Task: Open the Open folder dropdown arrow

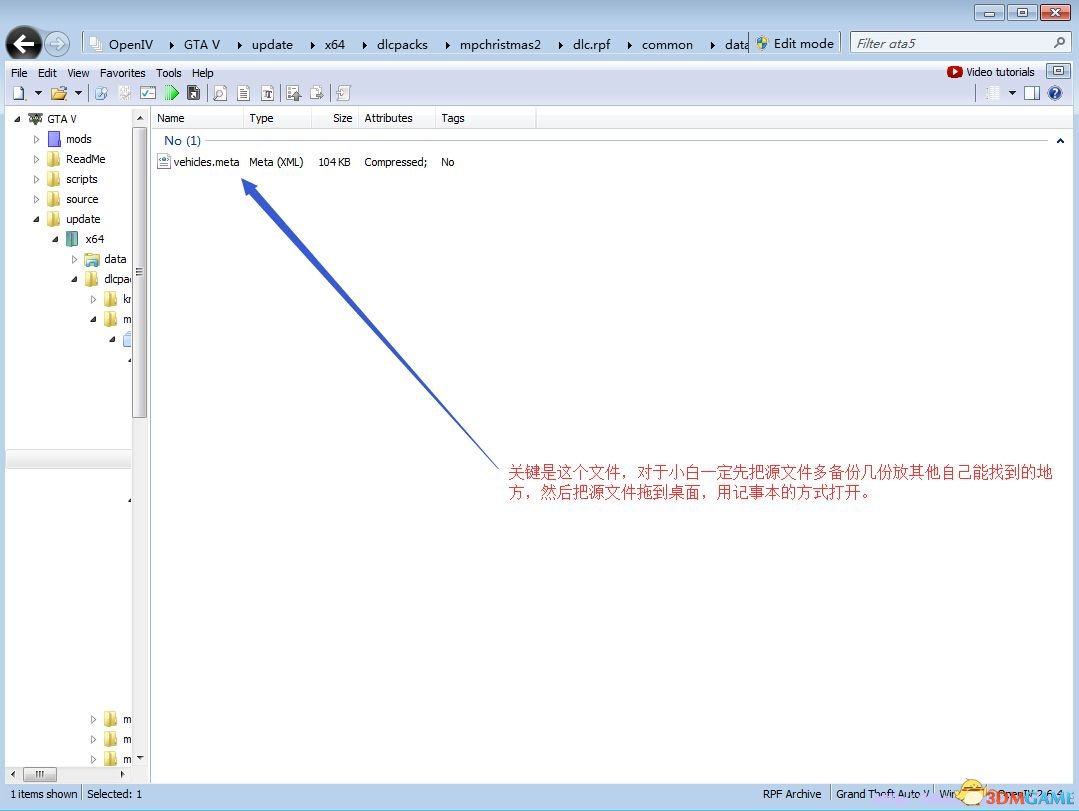Action: 78,93
